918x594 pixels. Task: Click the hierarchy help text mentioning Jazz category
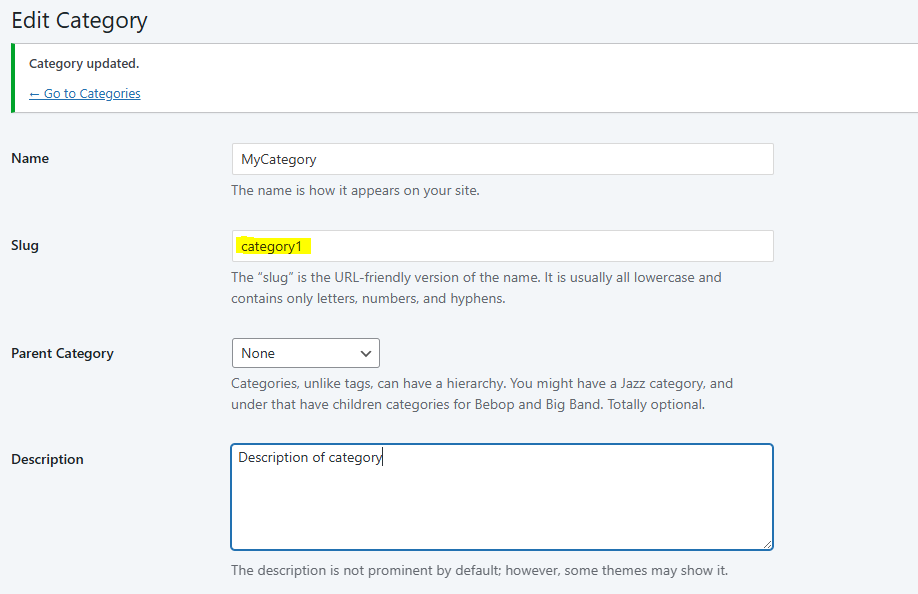point(482,394)
